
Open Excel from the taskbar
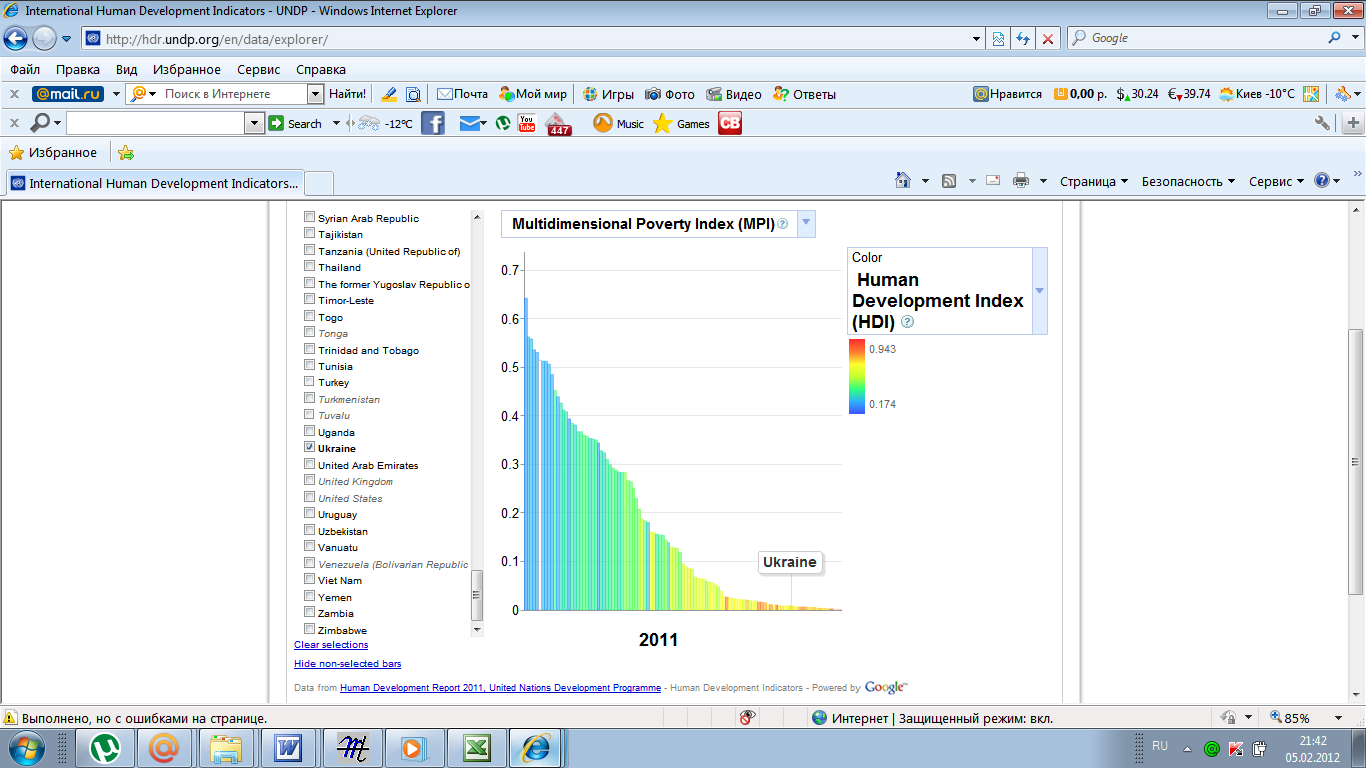pos(475,747)
